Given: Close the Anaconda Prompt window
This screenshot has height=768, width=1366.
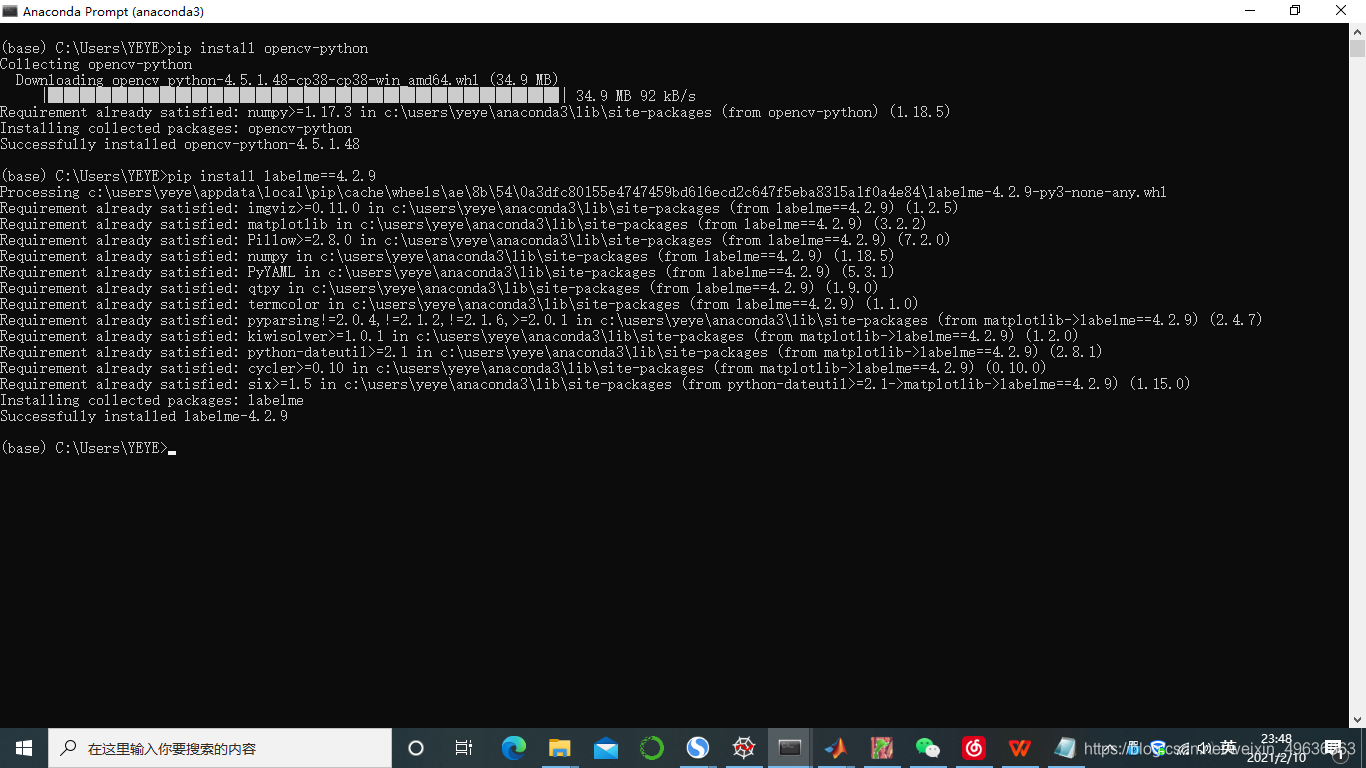Looking at the screenshot, I should (1342, 11).
